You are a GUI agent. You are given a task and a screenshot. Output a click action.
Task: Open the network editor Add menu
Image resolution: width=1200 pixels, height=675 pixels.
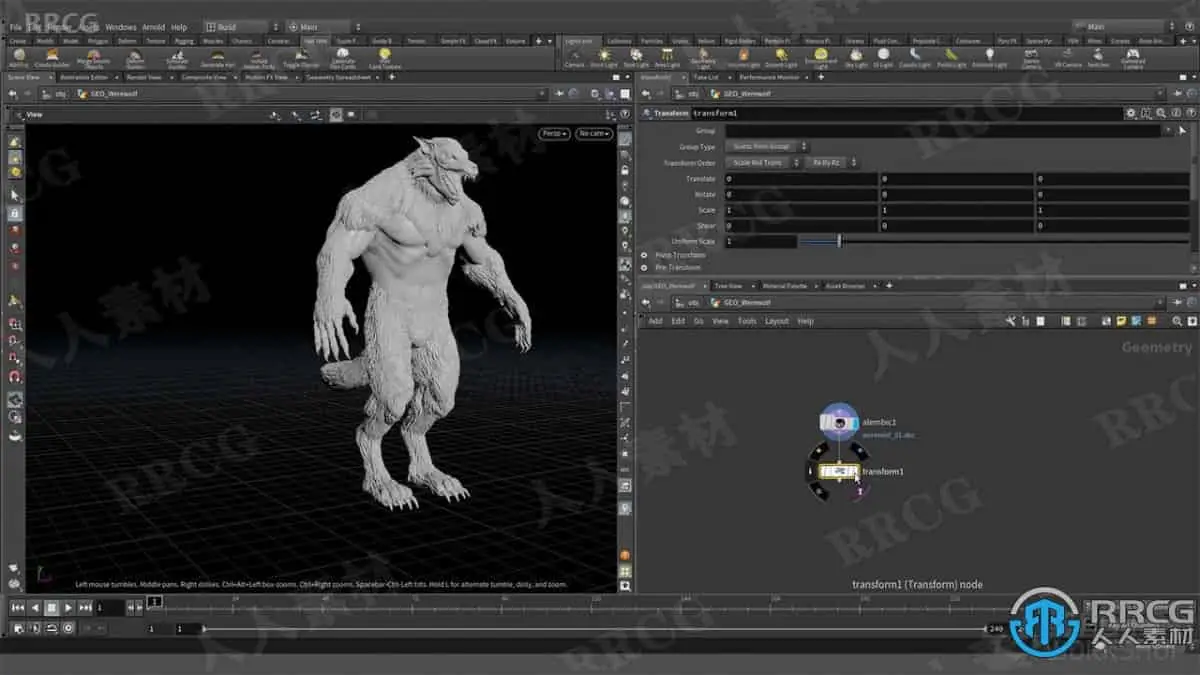tap(655, 321)
